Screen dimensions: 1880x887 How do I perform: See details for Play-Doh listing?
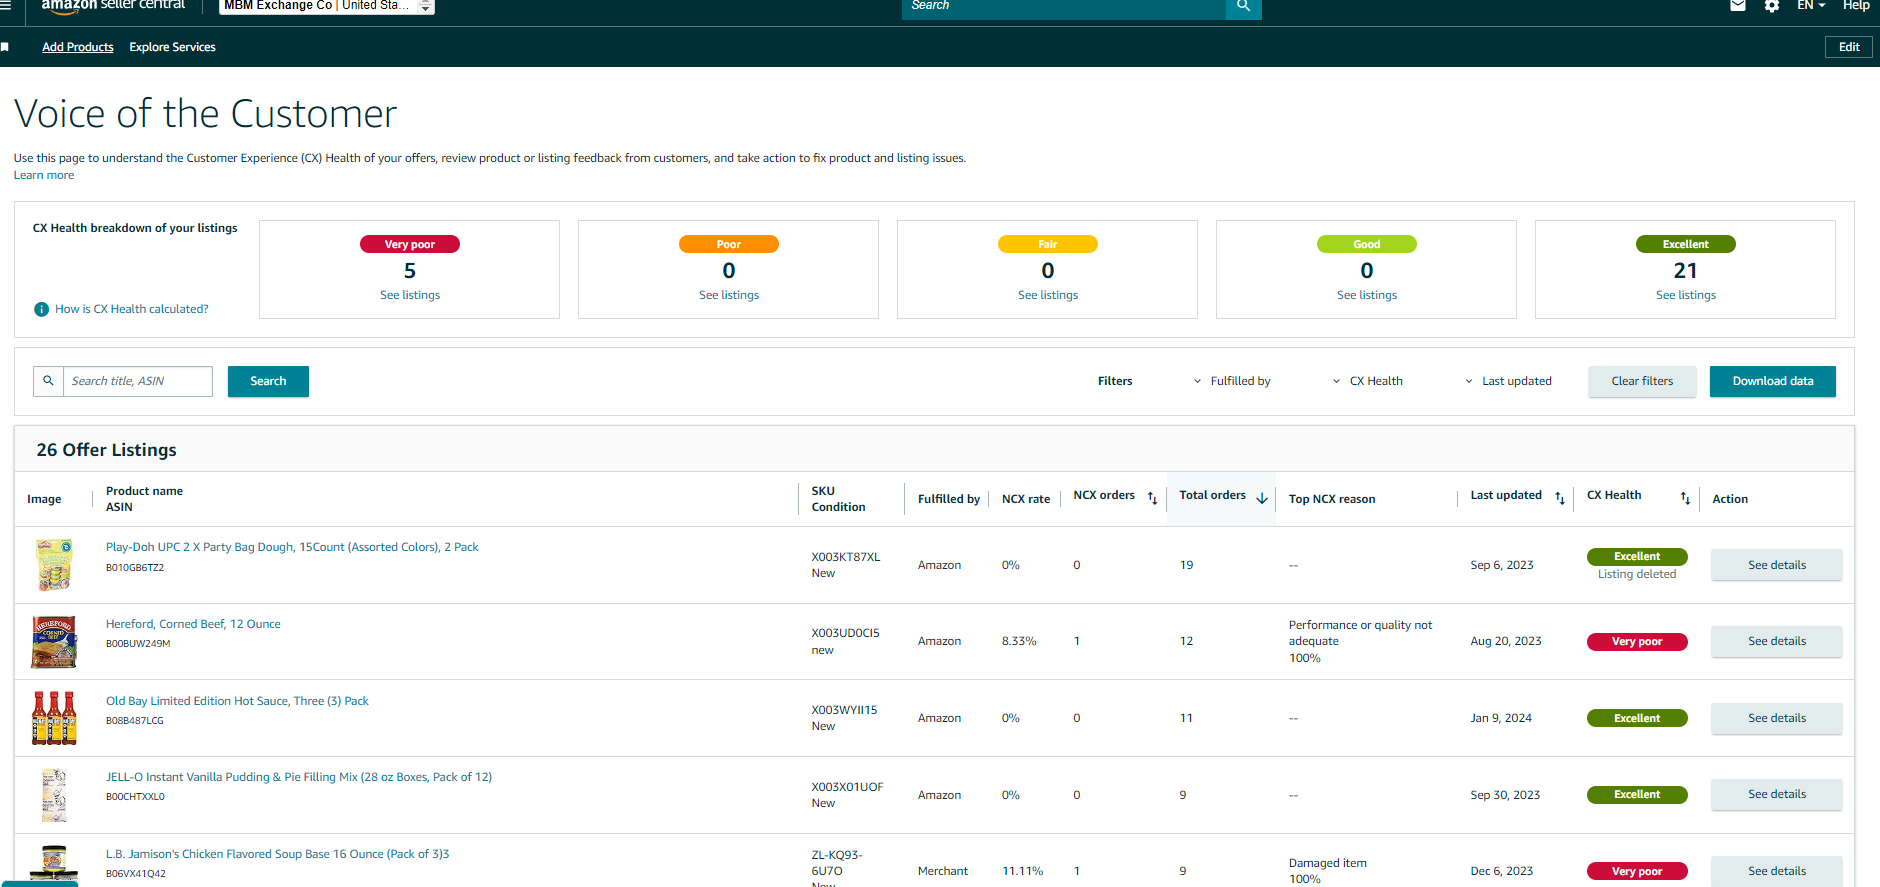click(1777, 565)
